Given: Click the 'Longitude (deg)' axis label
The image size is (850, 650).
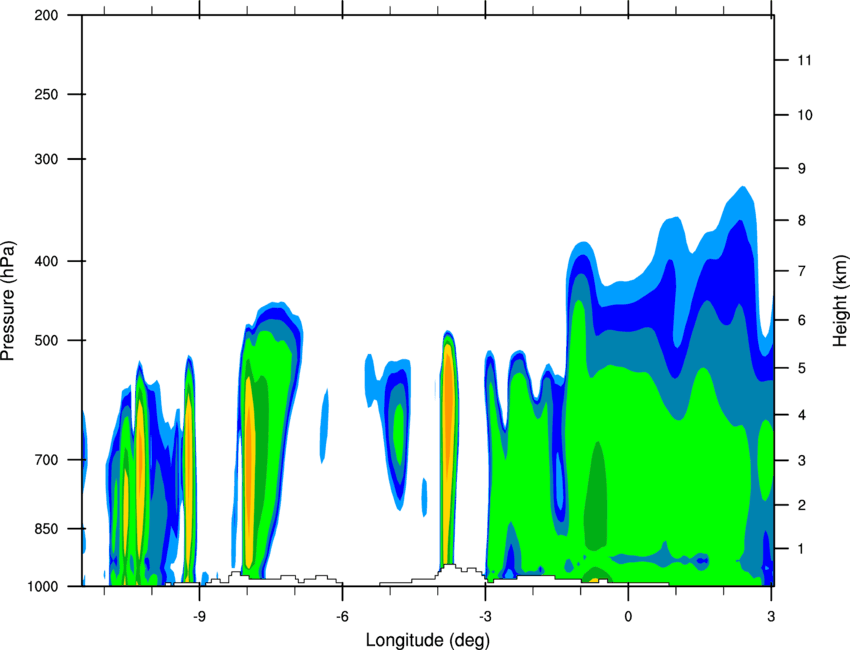Looking at the screenshot, I should 428,640.
